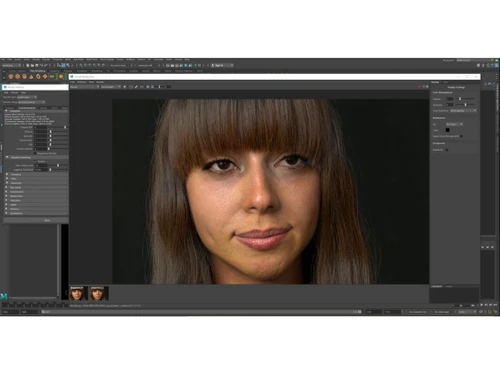Collapse the Adaptive Sampling section
Screen dimensions: 500x375
[7, 157]
